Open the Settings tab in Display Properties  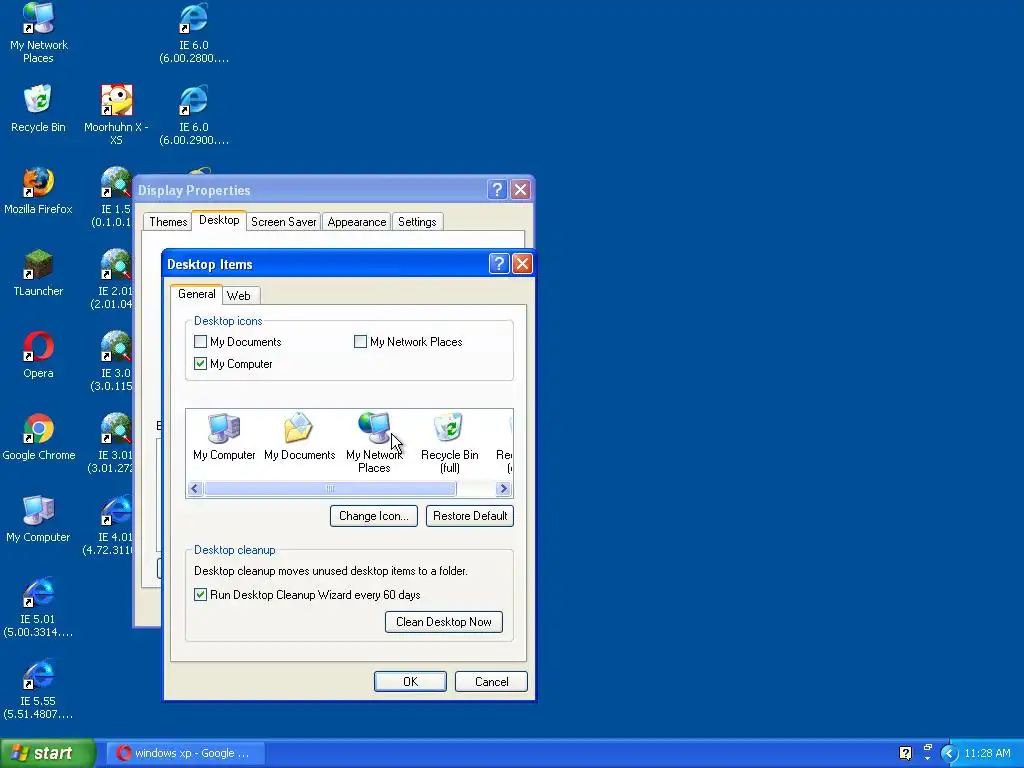click(417, 222)
